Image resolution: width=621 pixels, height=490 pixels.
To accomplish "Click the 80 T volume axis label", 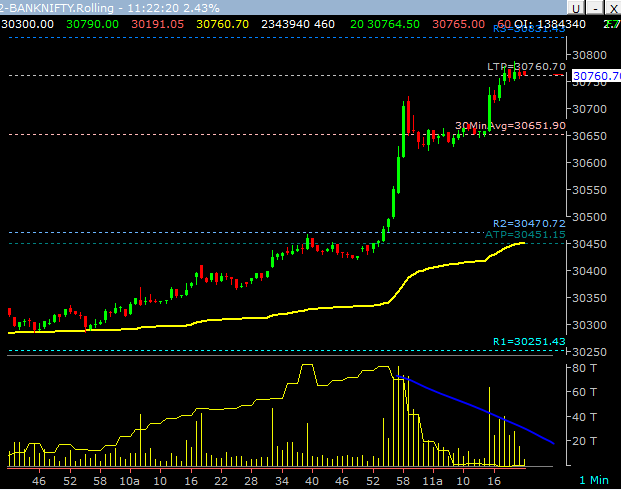I will (x=584, y=368).
